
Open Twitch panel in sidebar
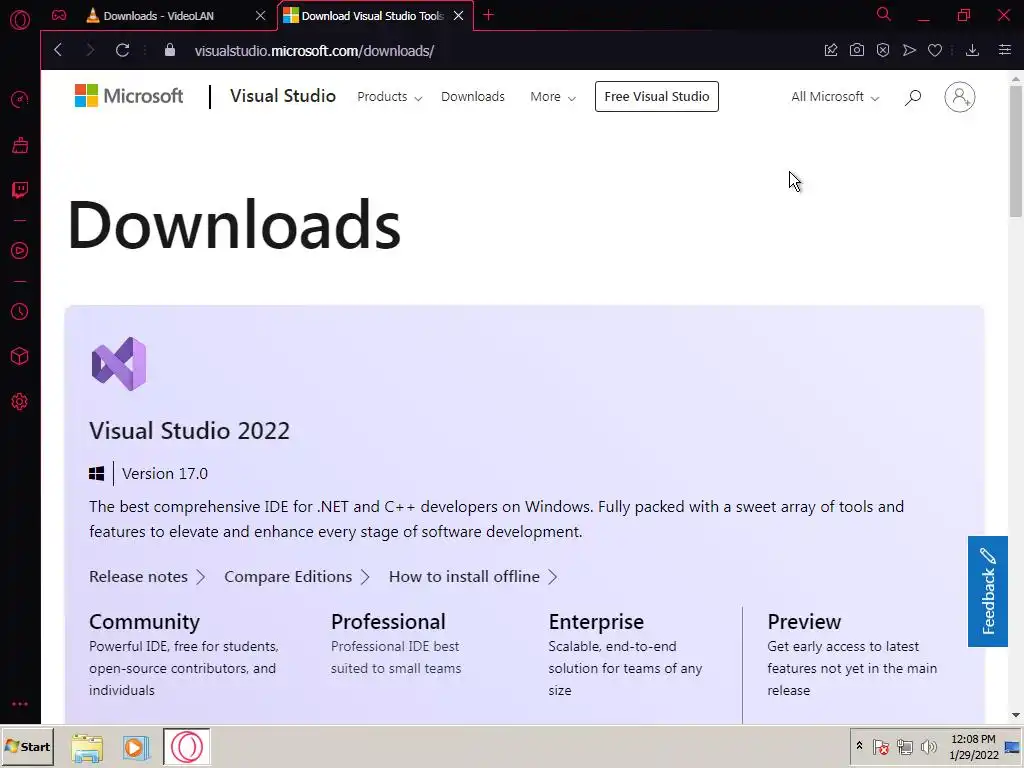click(20, 190)
